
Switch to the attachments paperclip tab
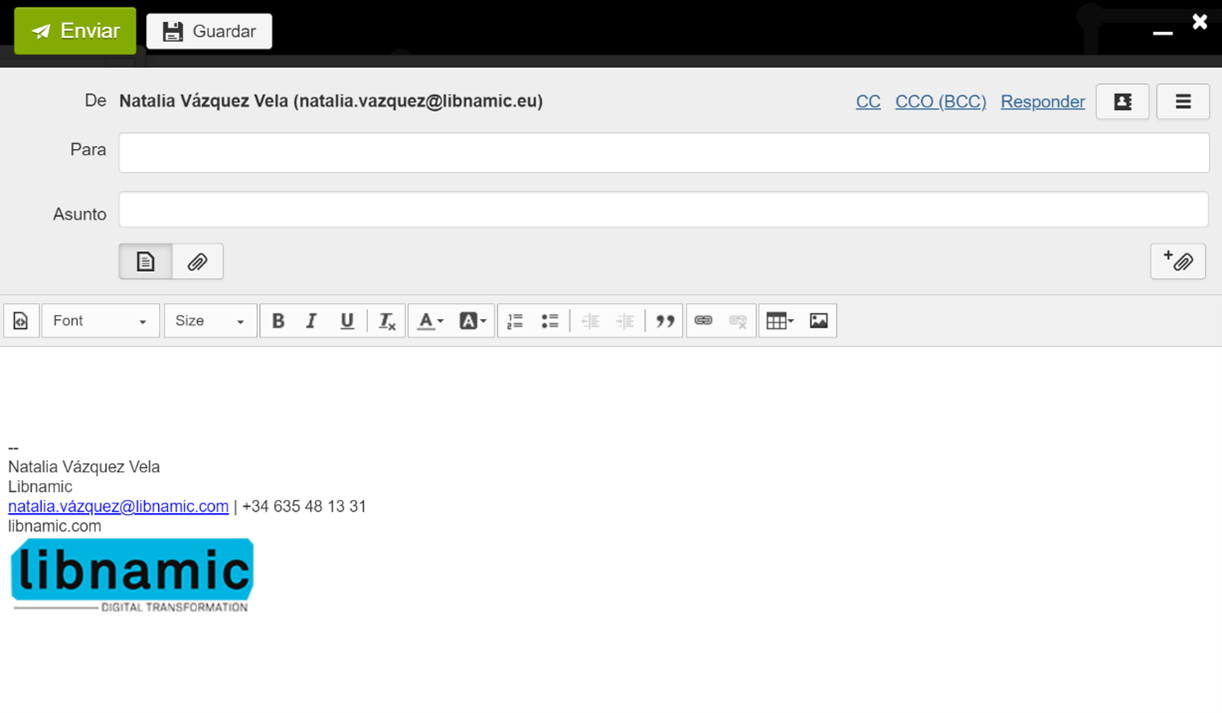coord(197,262)
